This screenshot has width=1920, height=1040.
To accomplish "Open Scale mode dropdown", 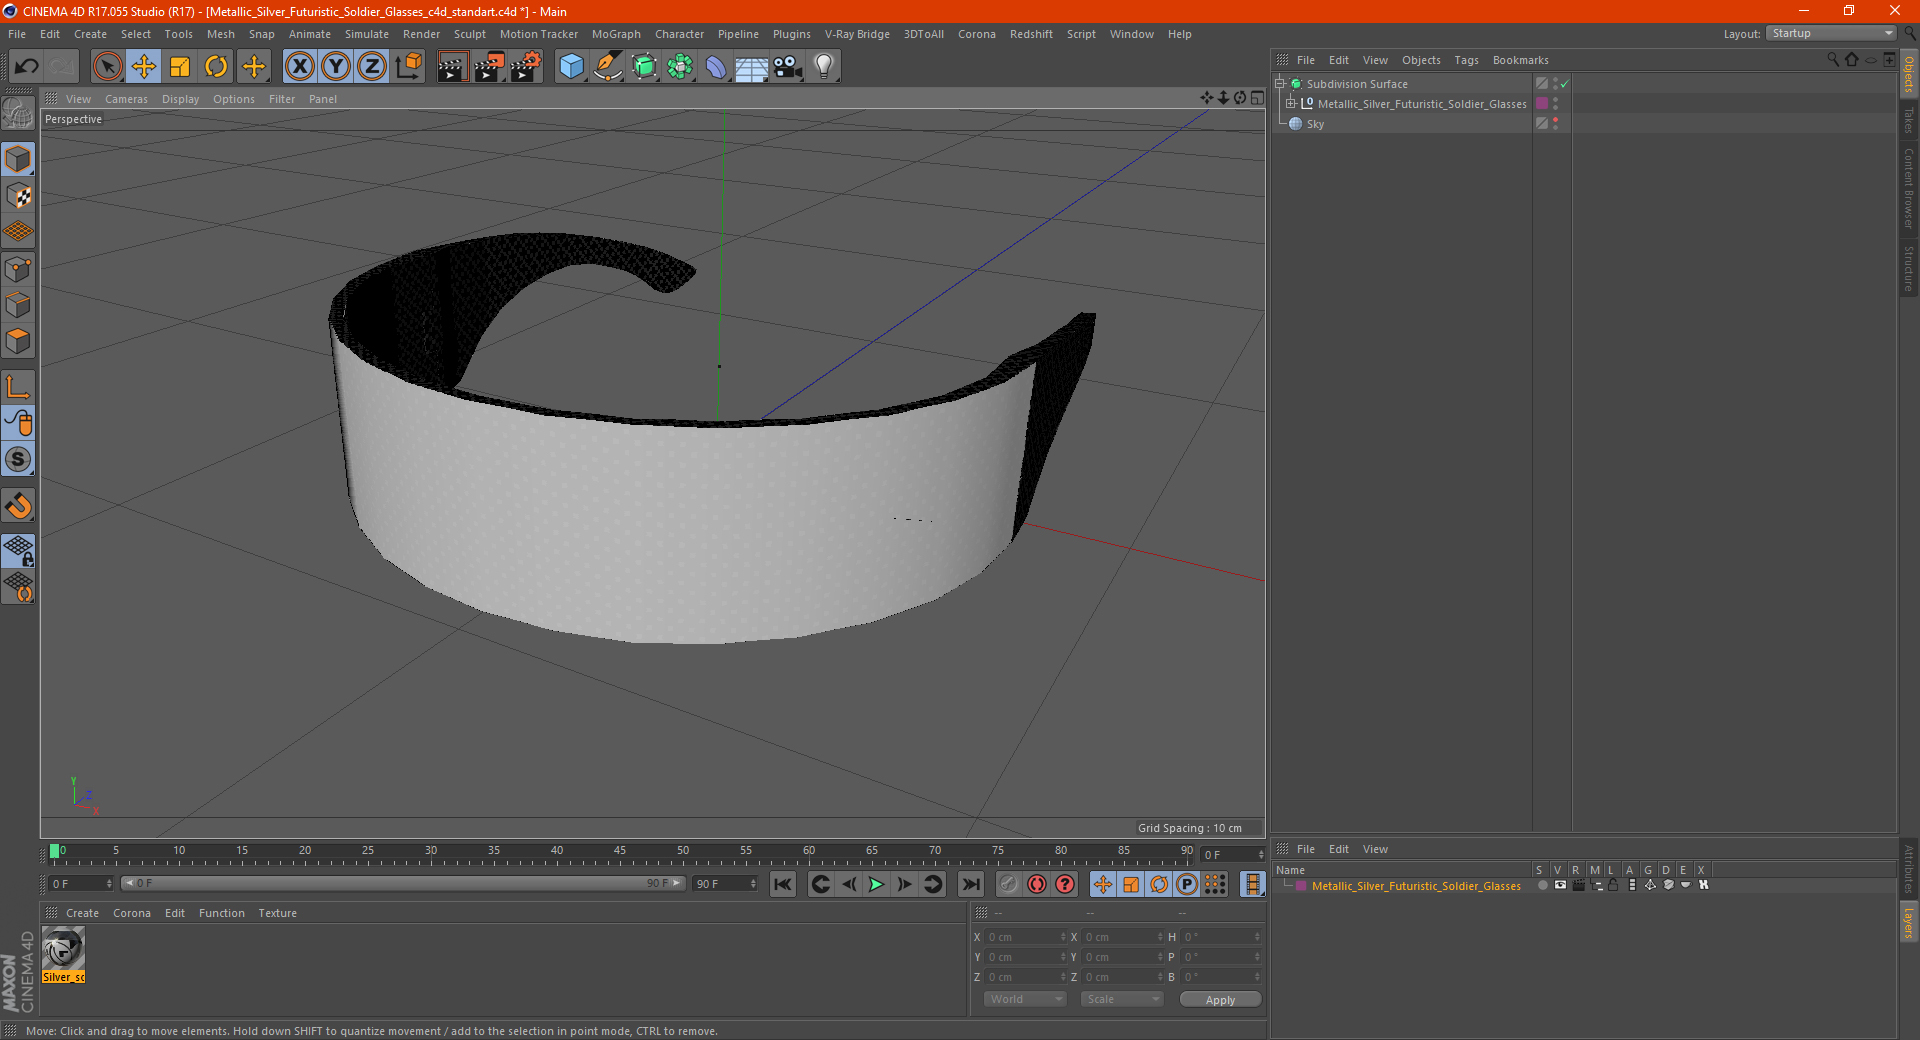I will click(x=1121, y=999).
